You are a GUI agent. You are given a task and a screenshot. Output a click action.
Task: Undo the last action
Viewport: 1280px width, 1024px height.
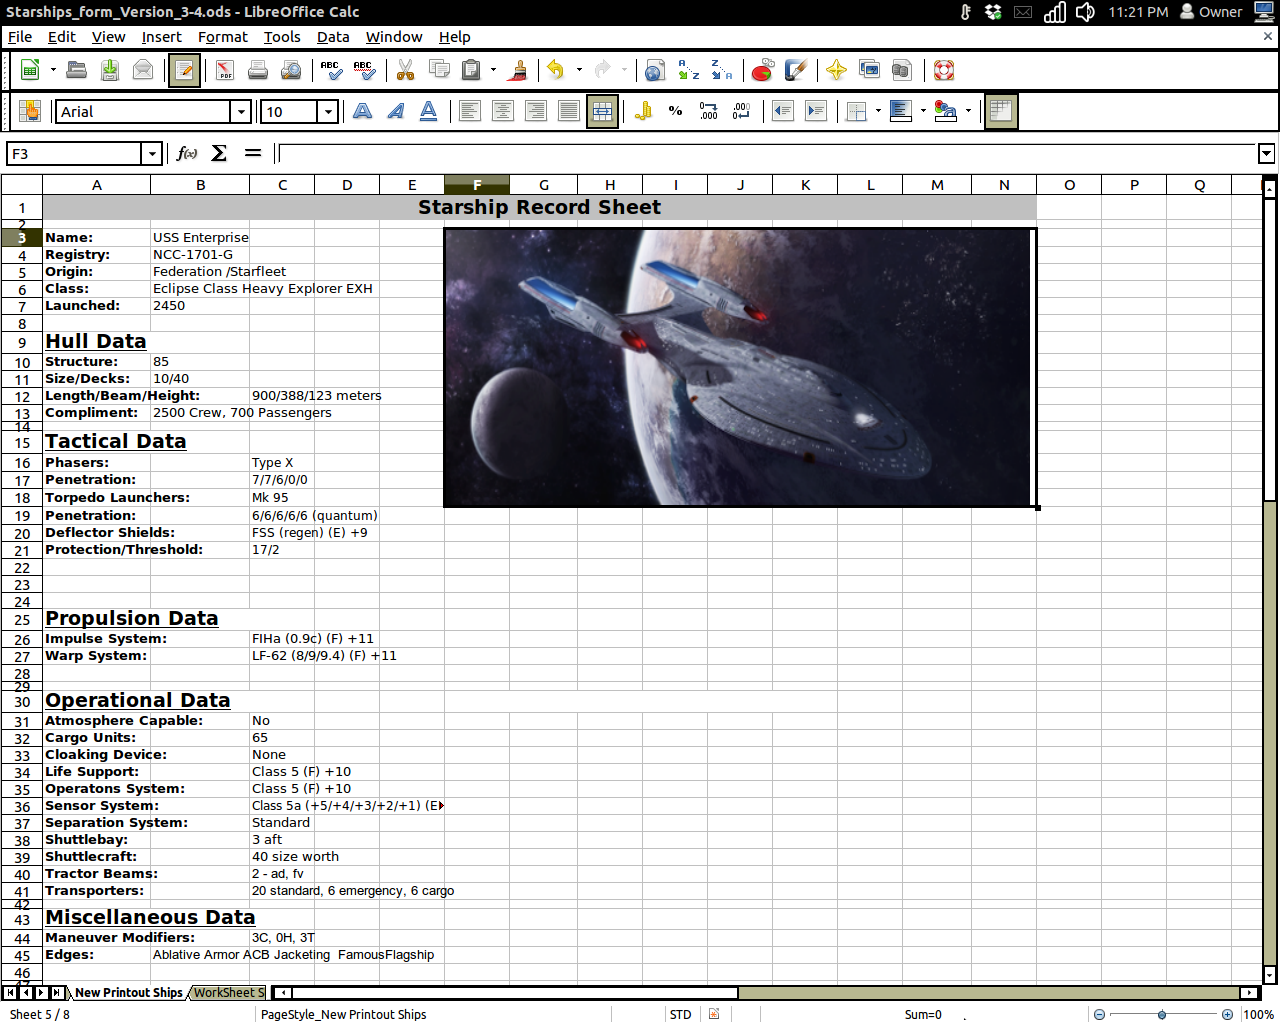(556, 70)
